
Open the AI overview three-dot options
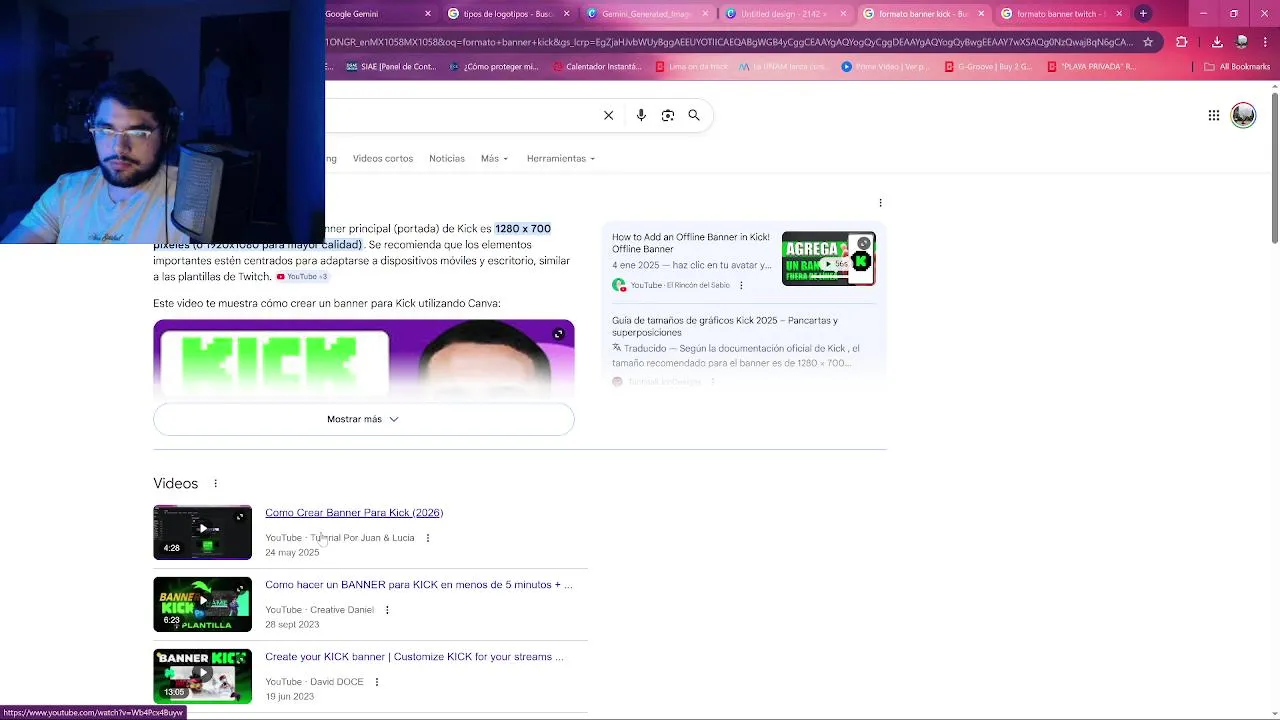pyautogui.click(x=880, y=203)
